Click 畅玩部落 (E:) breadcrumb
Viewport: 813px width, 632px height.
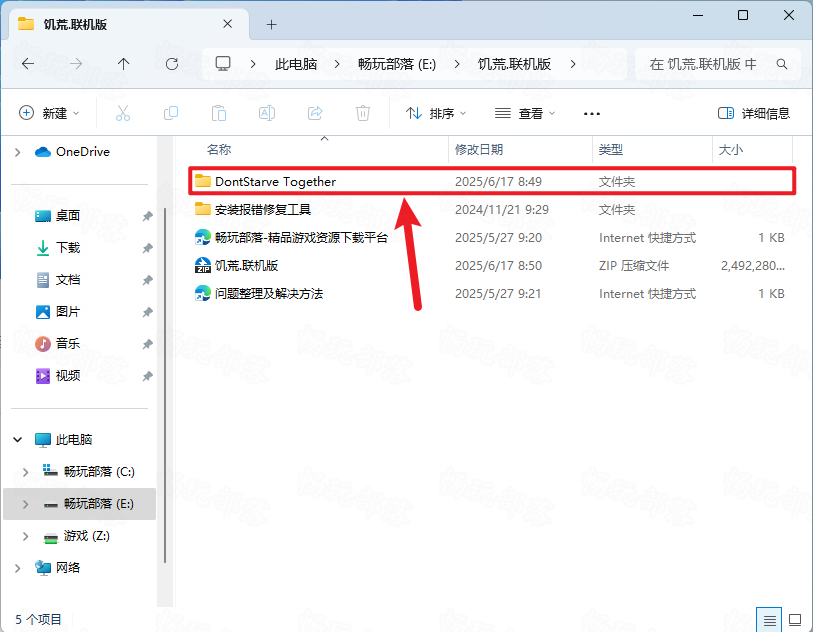(x=397, y=64)
